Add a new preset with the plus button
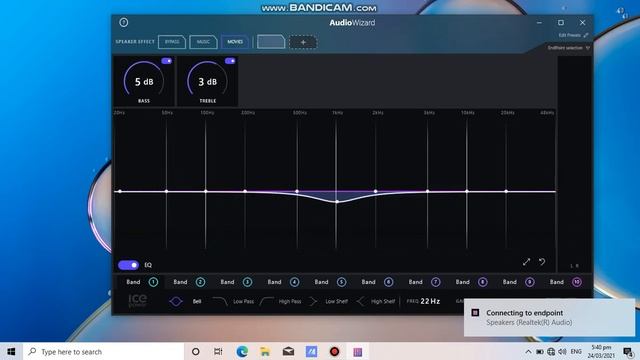This screenshot has height=360, width=640. (303, 42)
